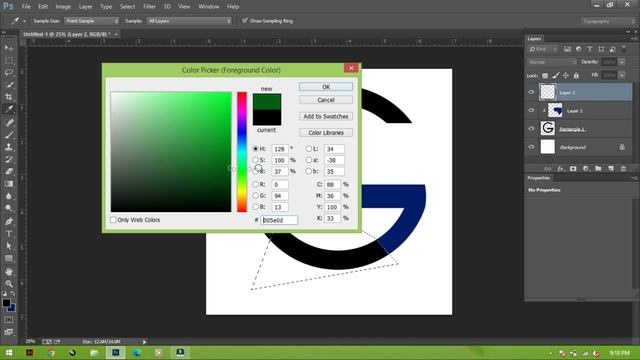This screenshot has height=360, width=640.
Task: Open the Normal blend mode dropdown
Action: point(551,62)
